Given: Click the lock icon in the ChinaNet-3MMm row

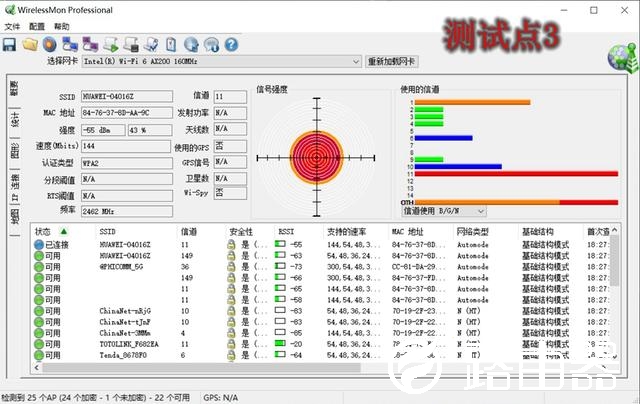Looking at the screenshot, I should click(x=231, y=333).
